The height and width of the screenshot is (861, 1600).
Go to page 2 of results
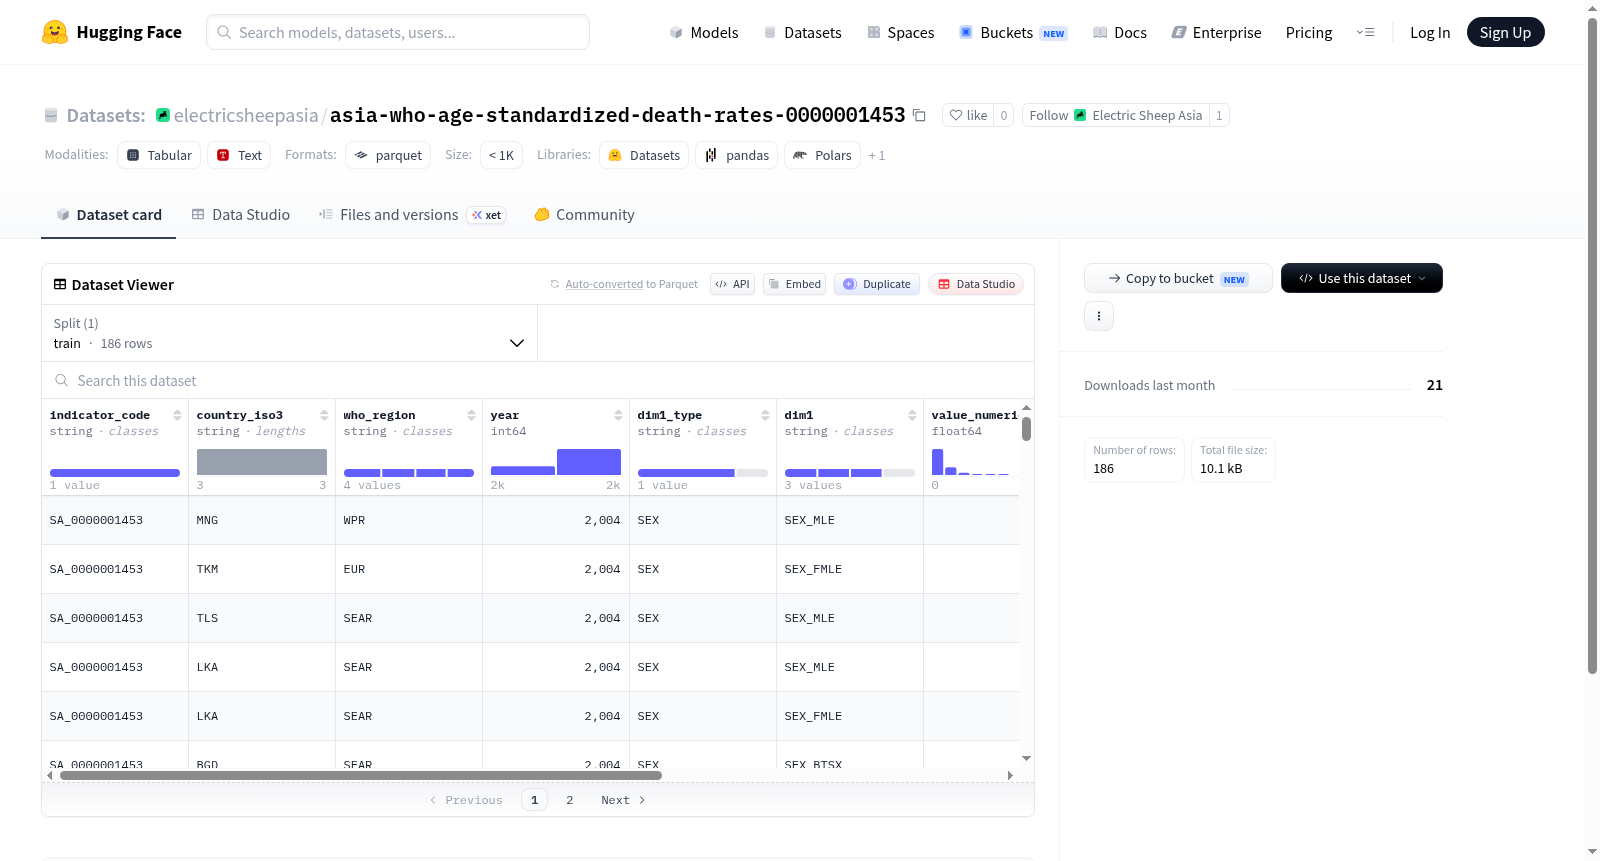[x=570, y=800]
